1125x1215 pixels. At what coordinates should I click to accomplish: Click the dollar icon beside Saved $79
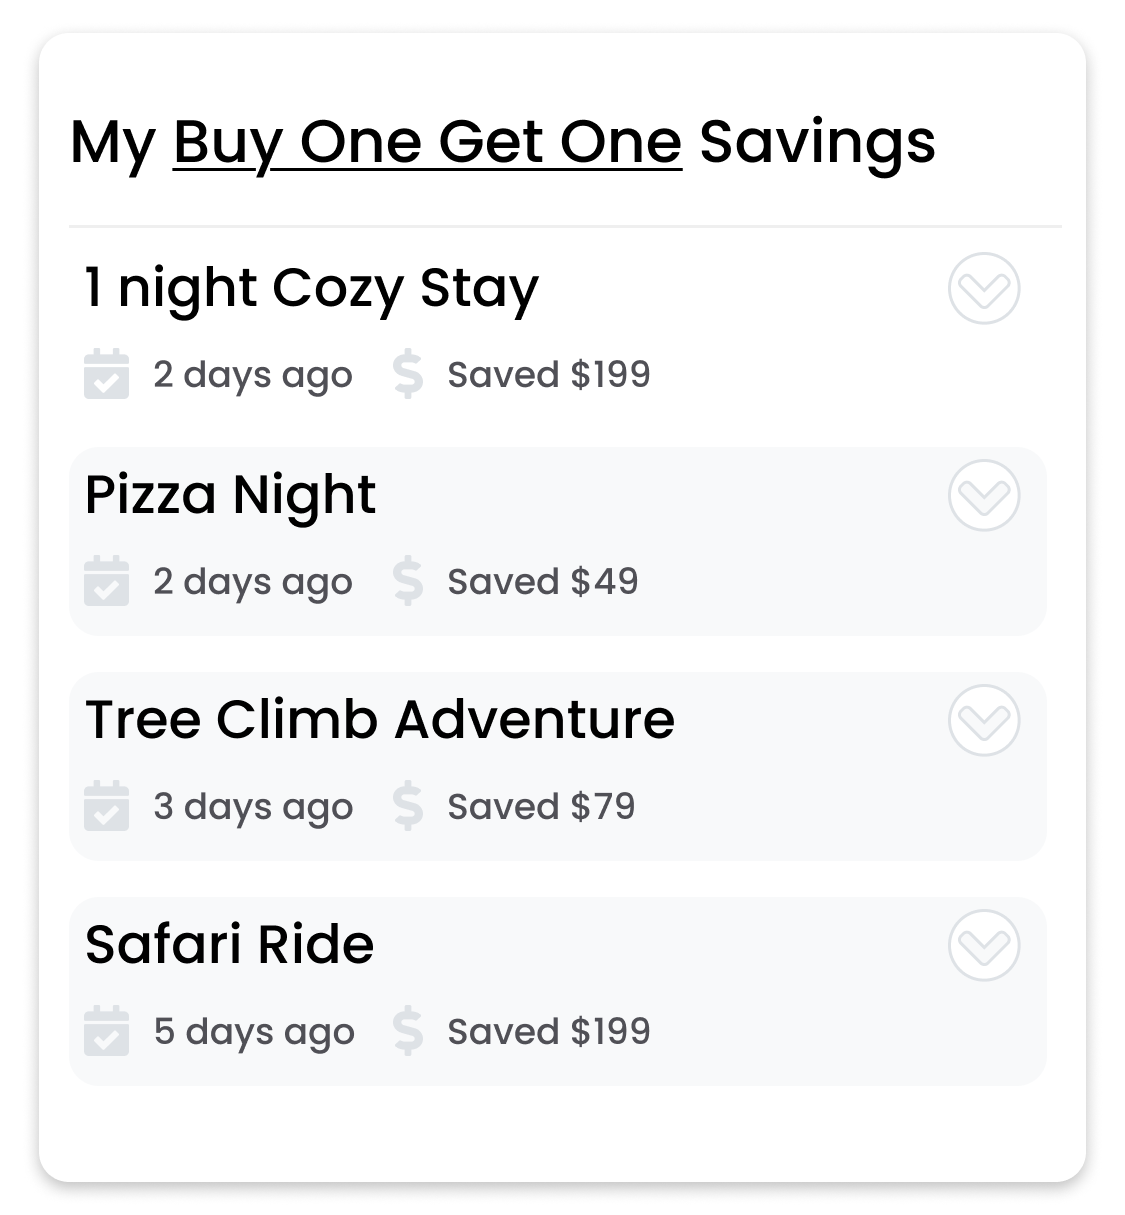(x=408, y=806)
